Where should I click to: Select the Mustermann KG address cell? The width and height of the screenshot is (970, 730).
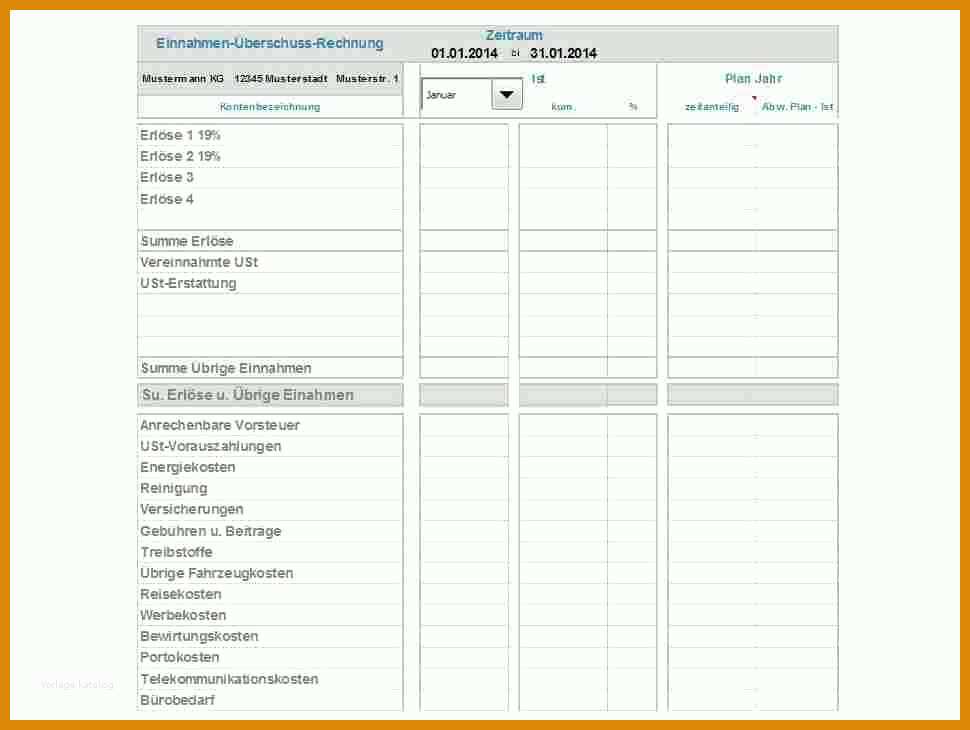tap(270, 79)
